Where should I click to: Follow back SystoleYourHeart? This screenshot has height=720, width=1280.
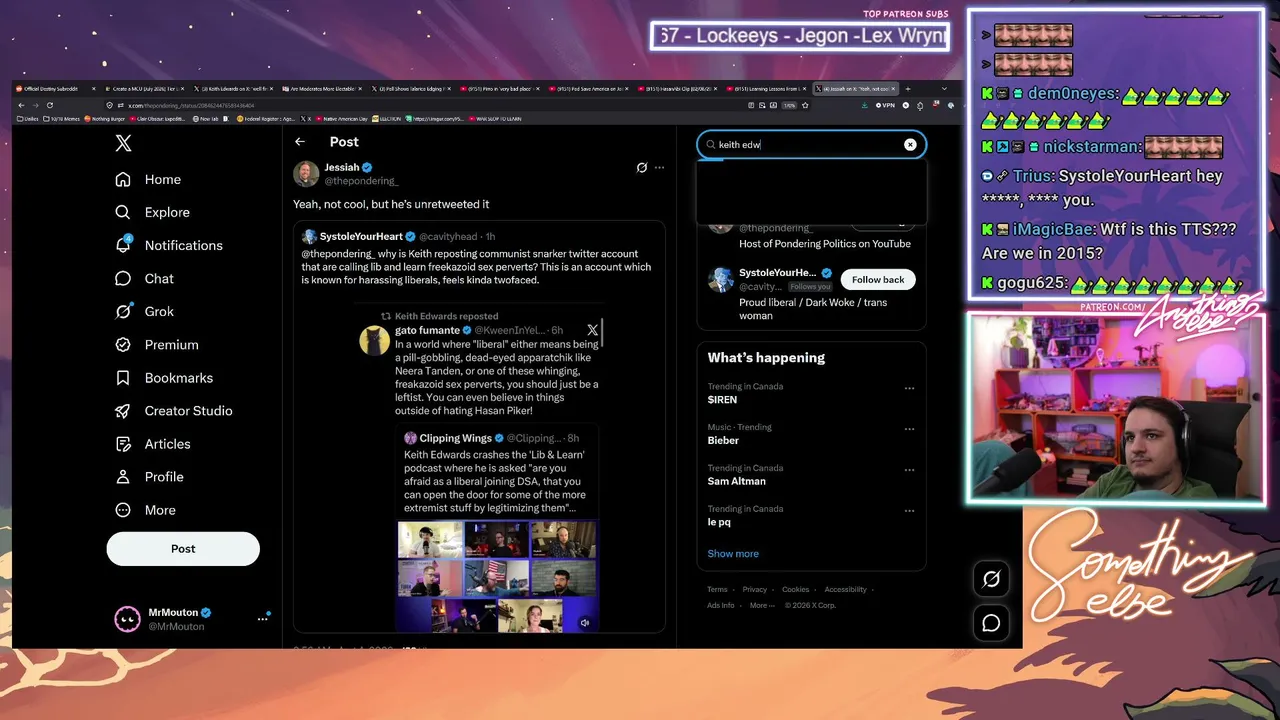pyautogui.click(x=878, y=280)
